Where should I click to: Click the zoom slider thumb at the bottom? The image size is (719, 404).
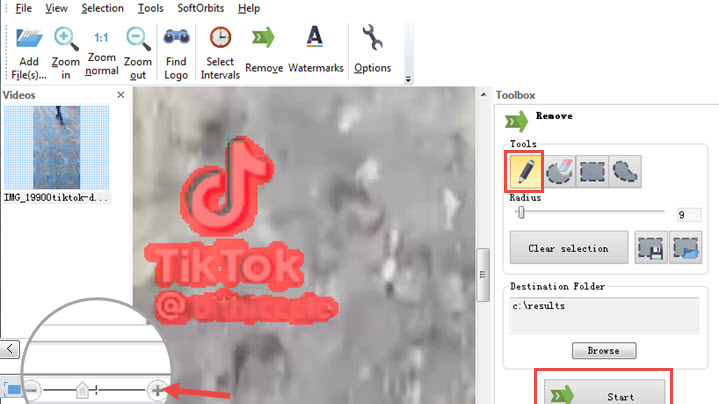(82, 390)
